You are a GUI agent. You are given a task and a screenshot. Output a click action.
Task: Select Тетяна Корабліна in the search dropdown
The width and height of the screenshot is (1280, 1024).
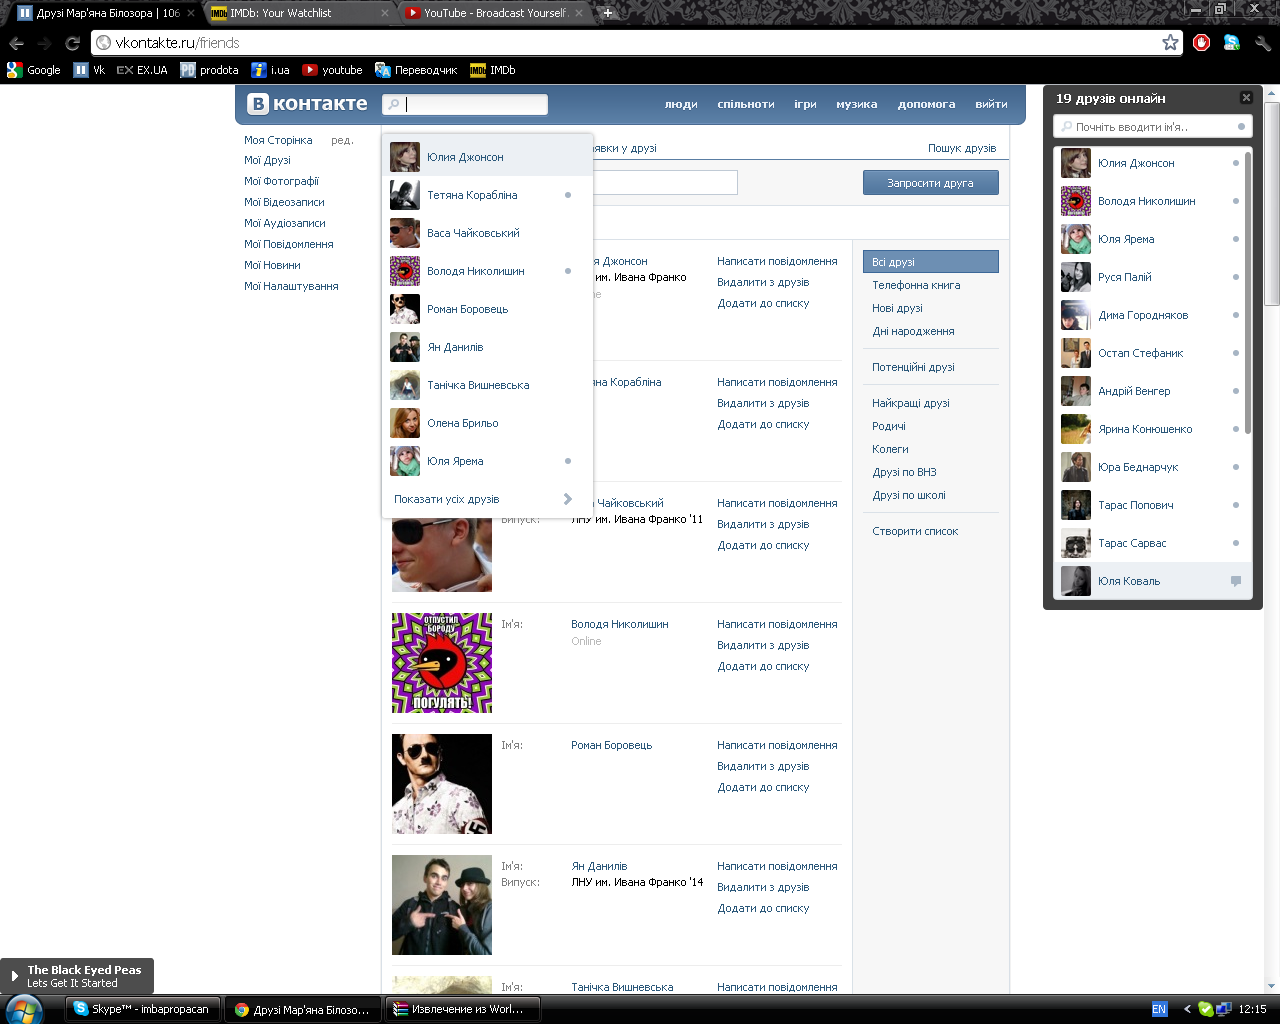[x=487, y=195]
